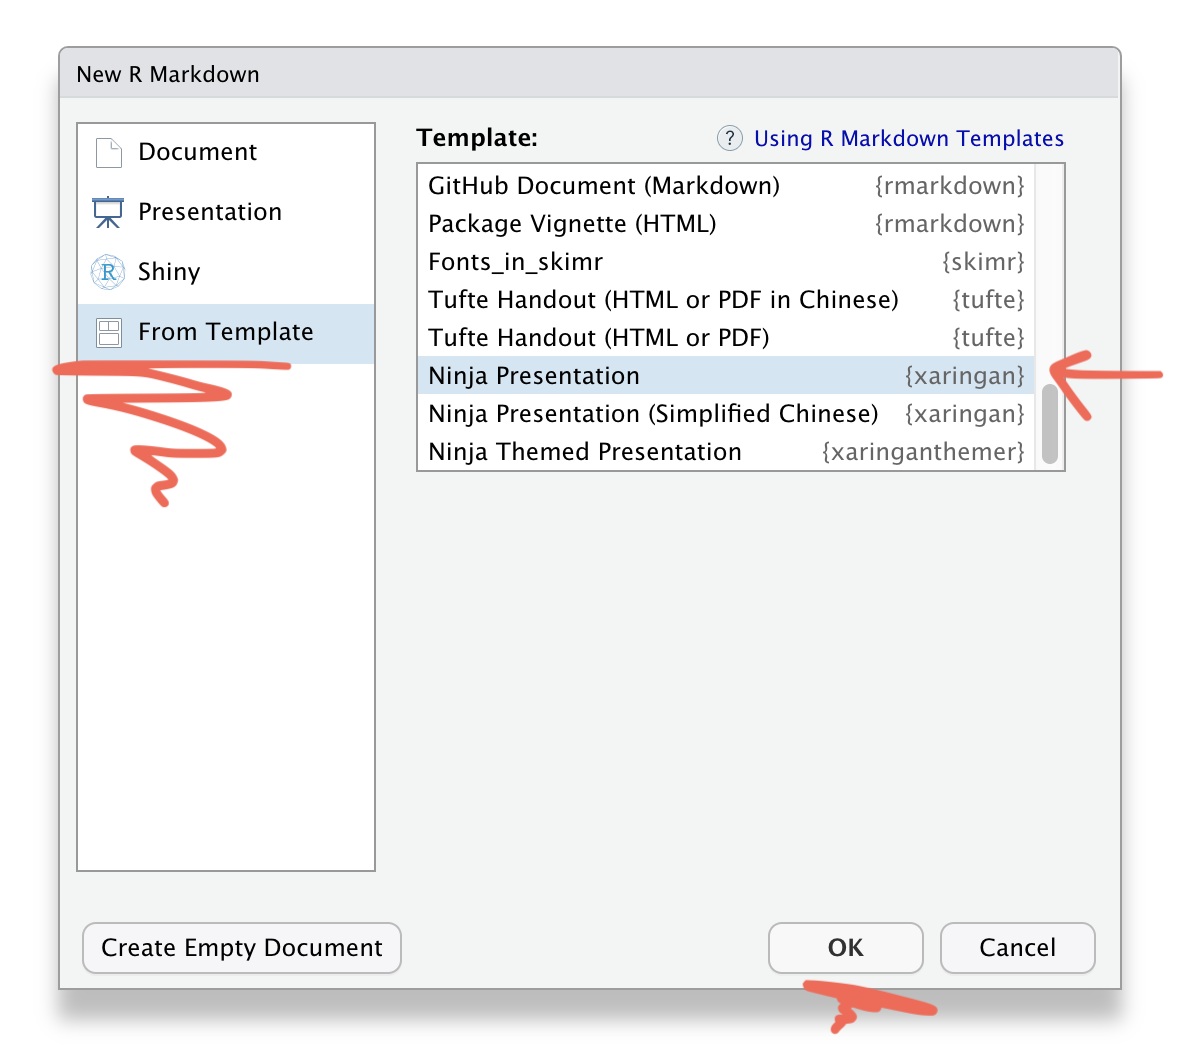Click the Document page icon

point(108,153)
